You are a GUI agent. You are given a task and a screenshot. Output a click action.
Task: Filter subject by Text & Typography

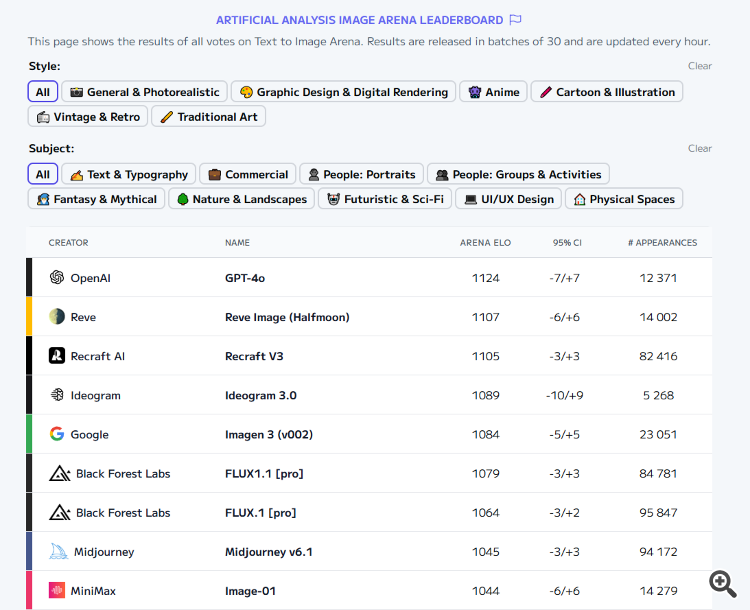click(129, 174)
